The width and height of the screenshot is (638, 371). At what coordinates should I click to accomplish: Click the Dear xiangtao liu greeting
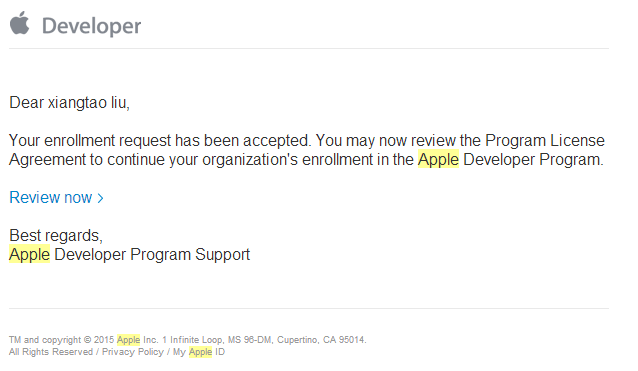pyautogui.click(x=70, y=103)
